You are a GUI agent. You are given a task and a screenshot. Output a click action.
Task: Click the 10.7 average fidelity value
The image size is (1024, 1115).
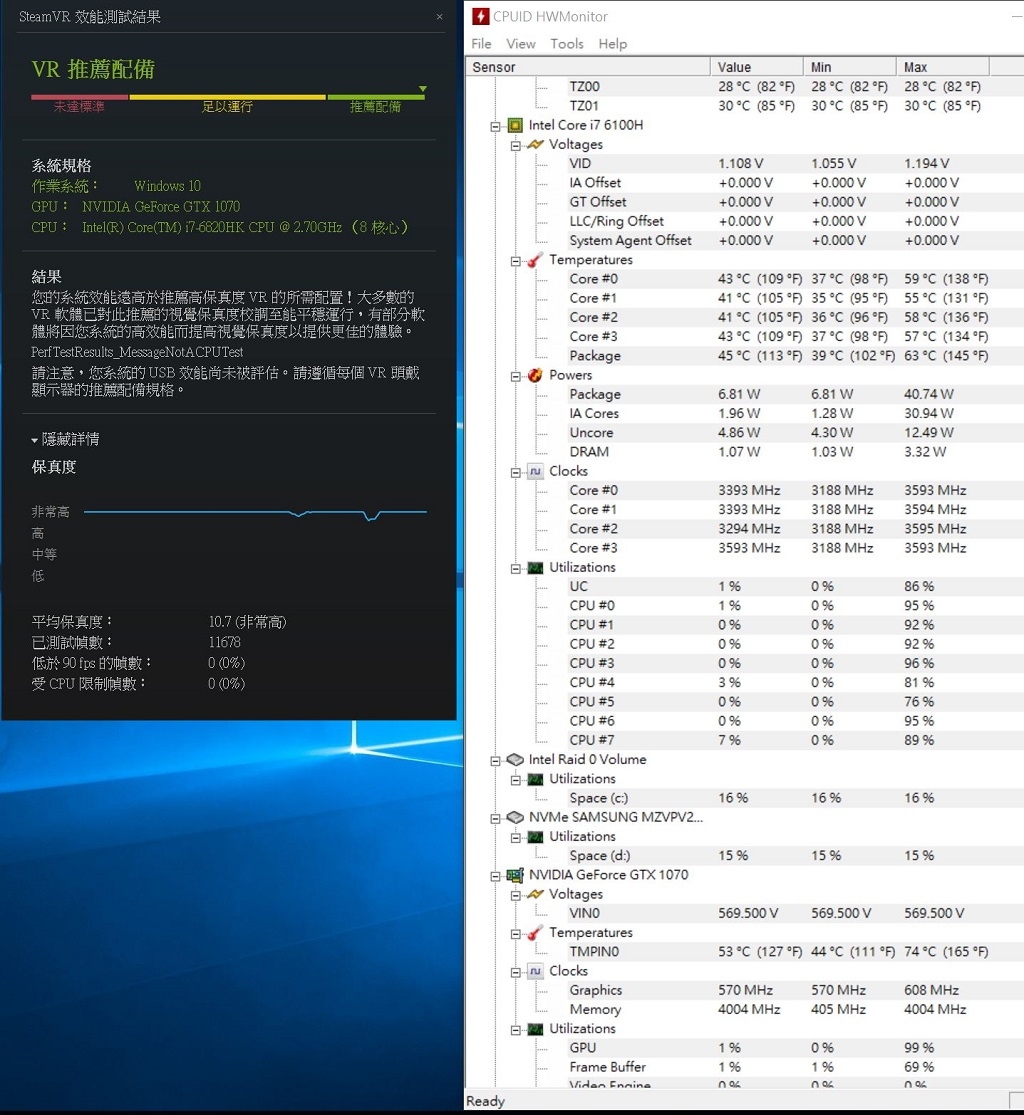(247, 622)
